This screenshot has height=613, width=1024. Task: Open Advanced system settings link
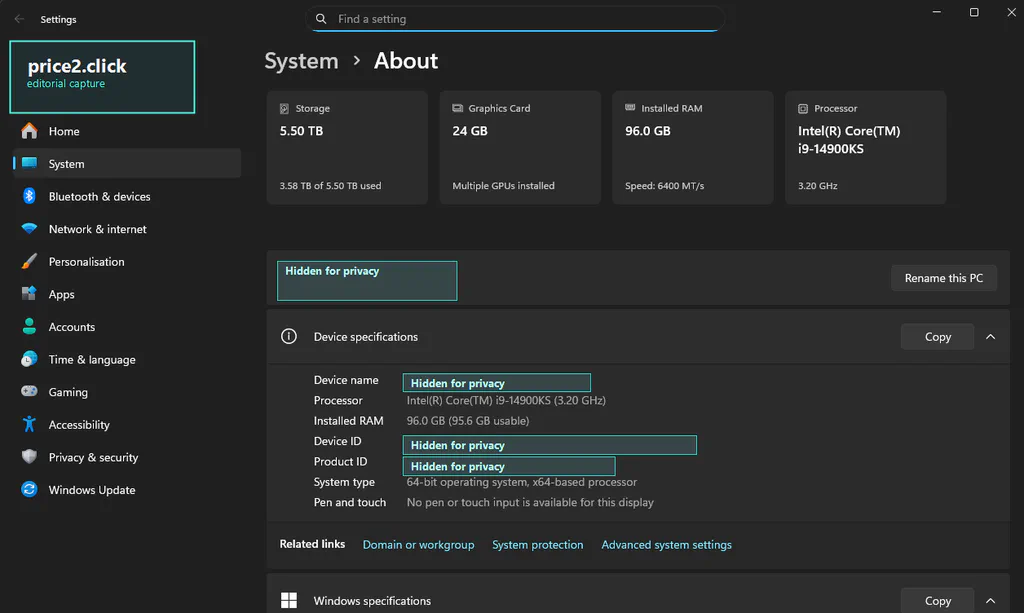point(666,544)
